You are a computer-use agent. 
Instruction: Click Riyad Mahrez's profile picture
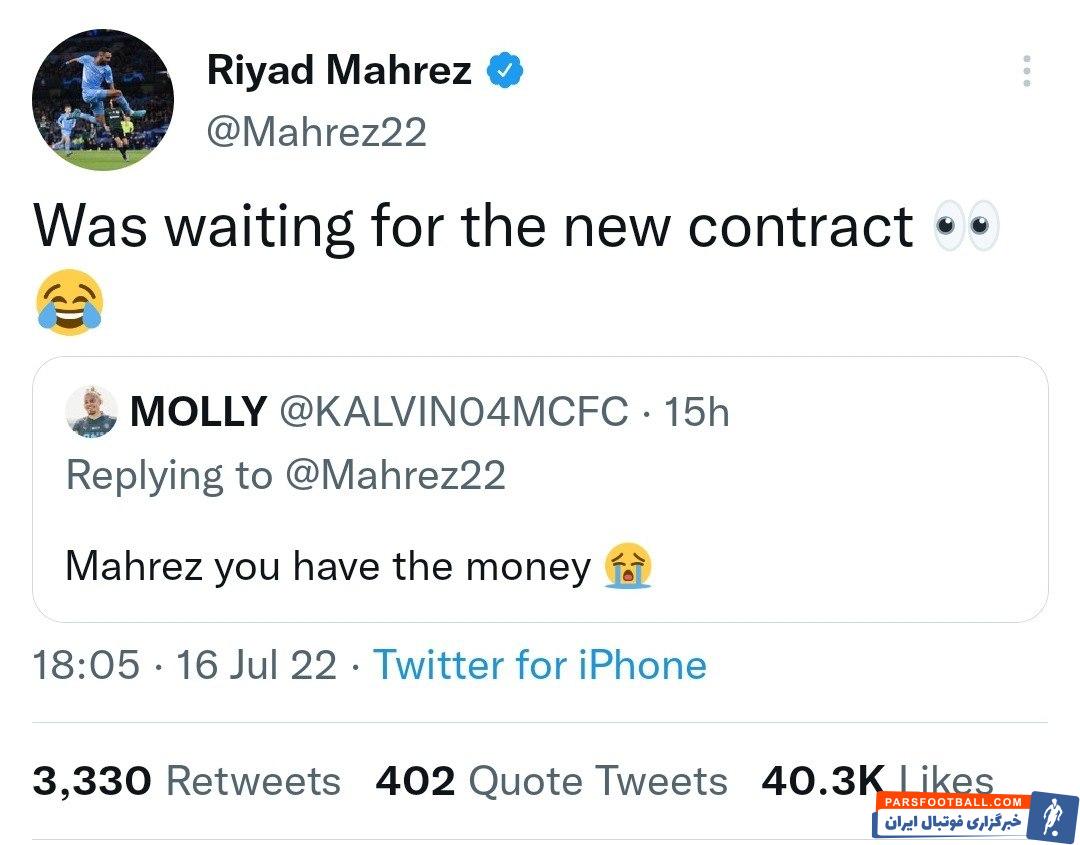point(103,100)
